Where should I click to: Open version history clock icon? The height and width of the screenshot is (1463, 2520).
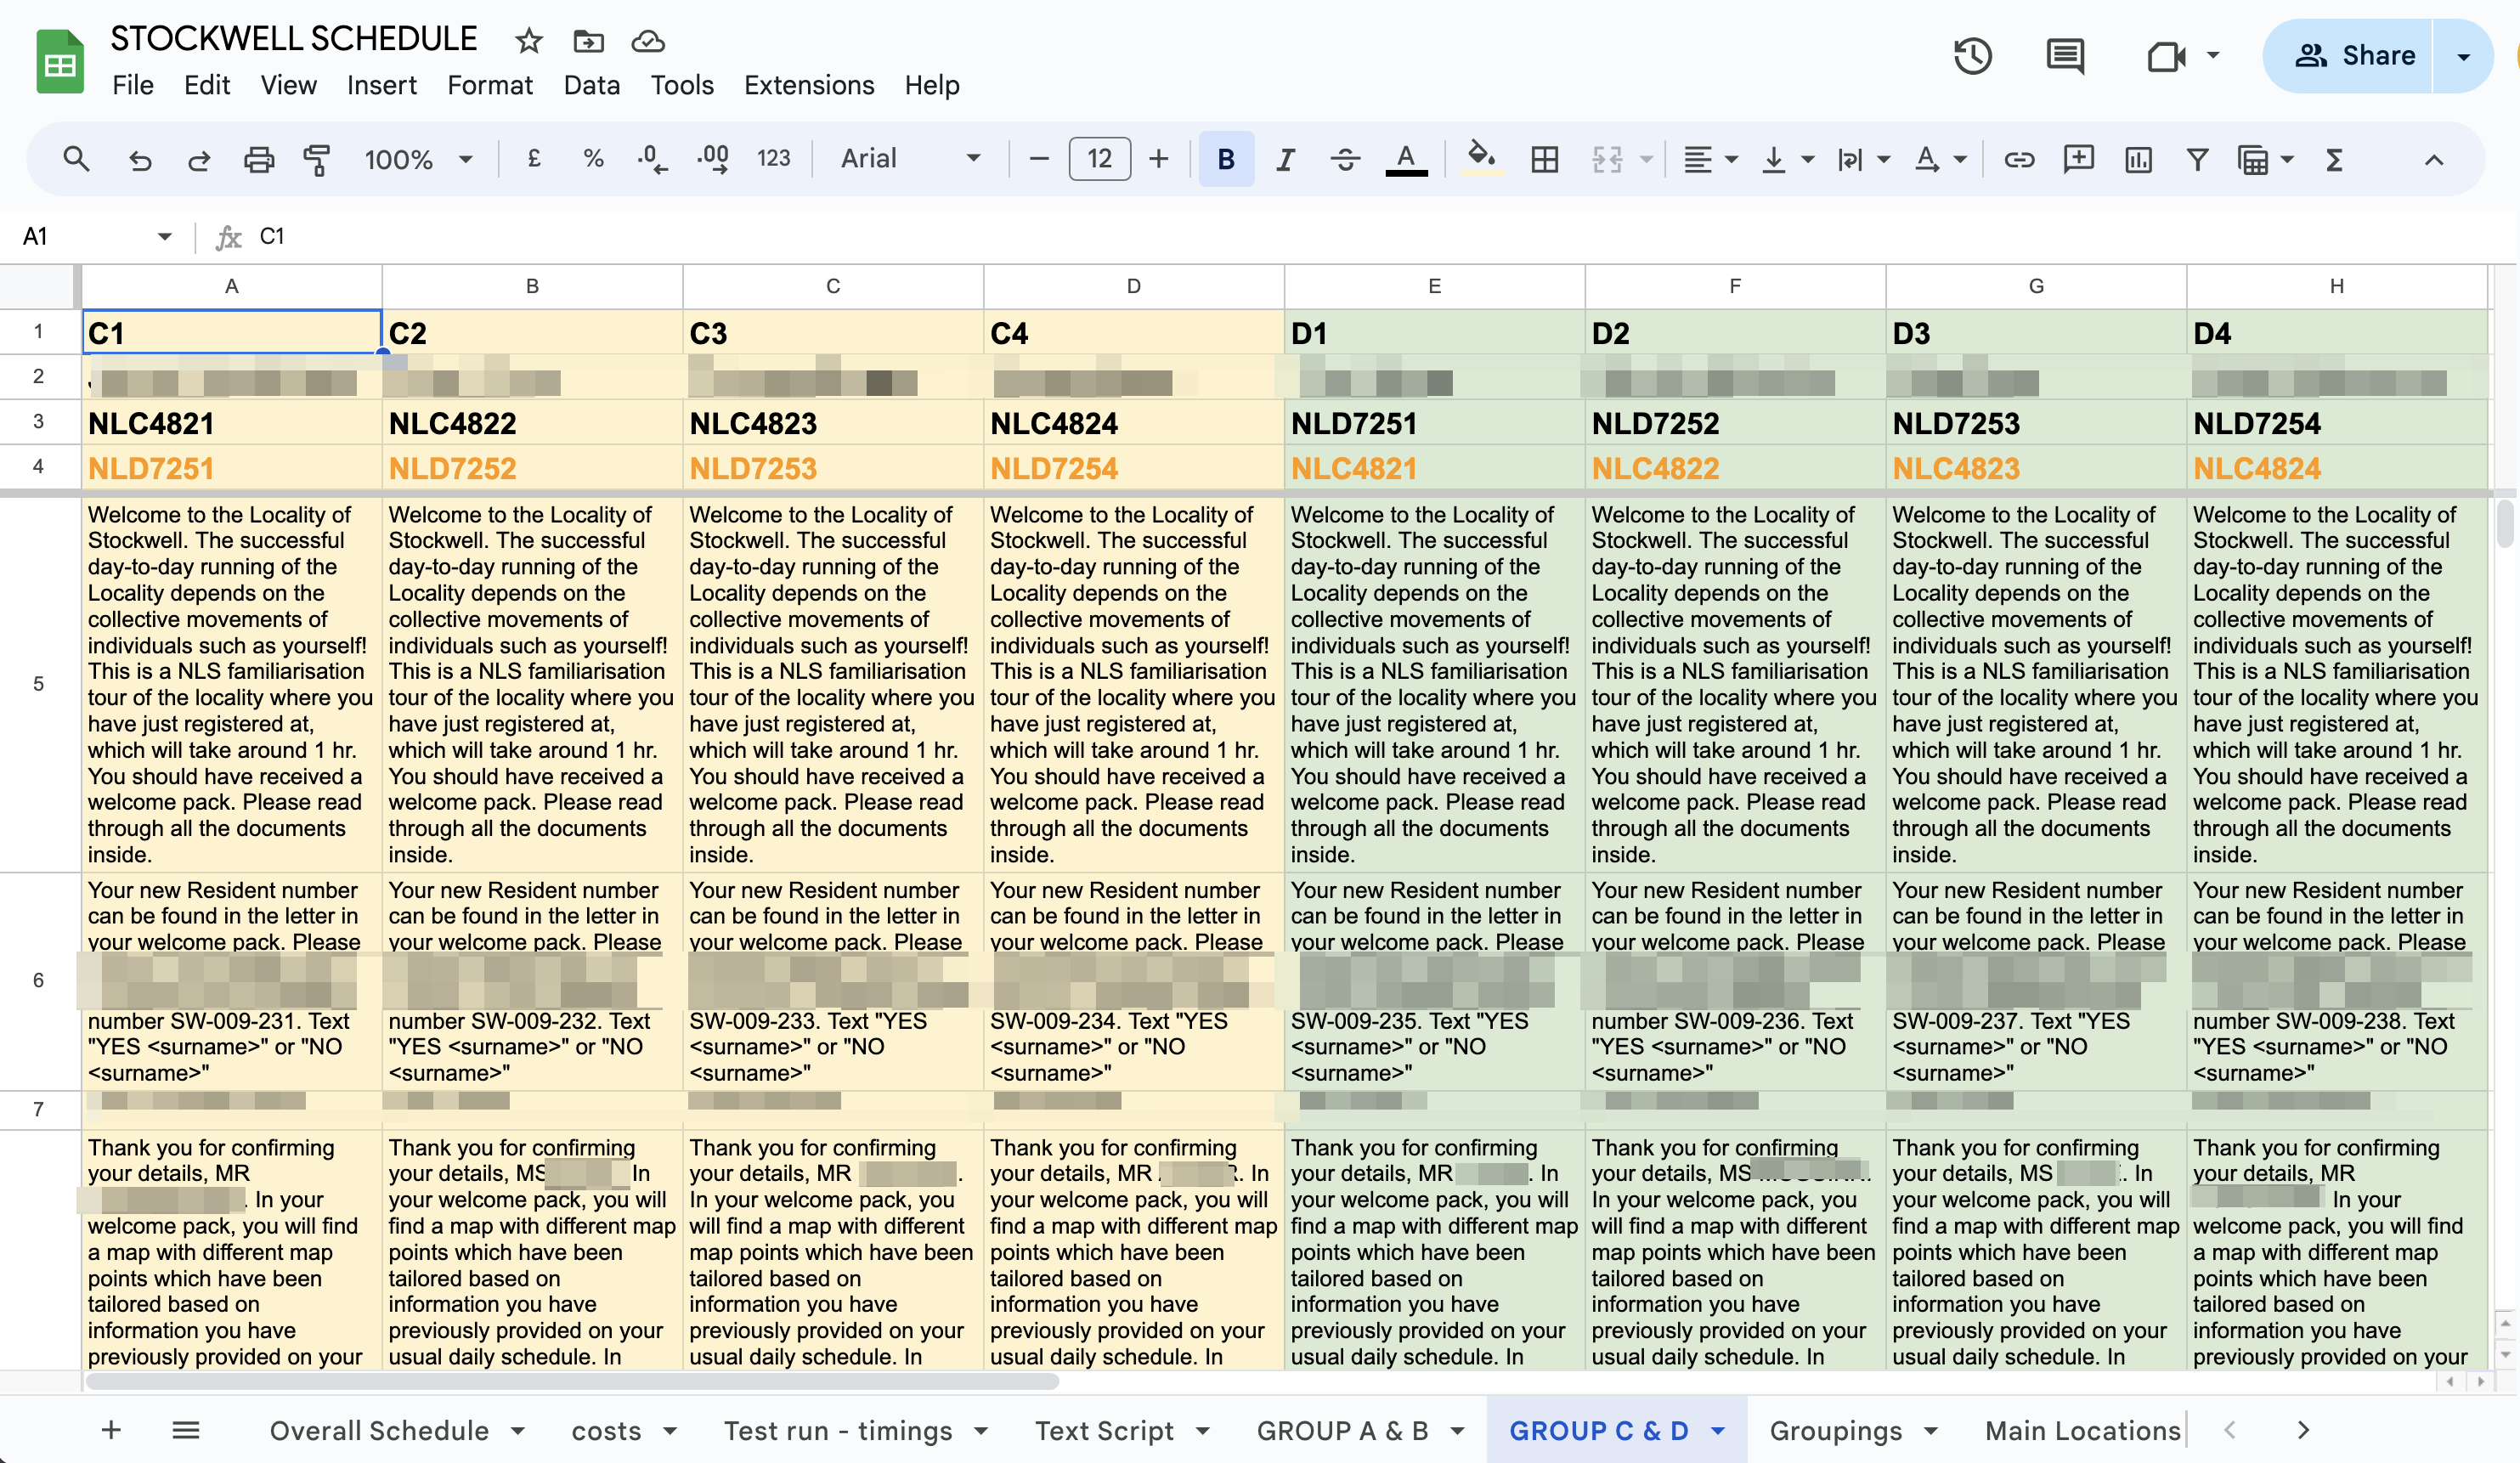pos(1972,56)
